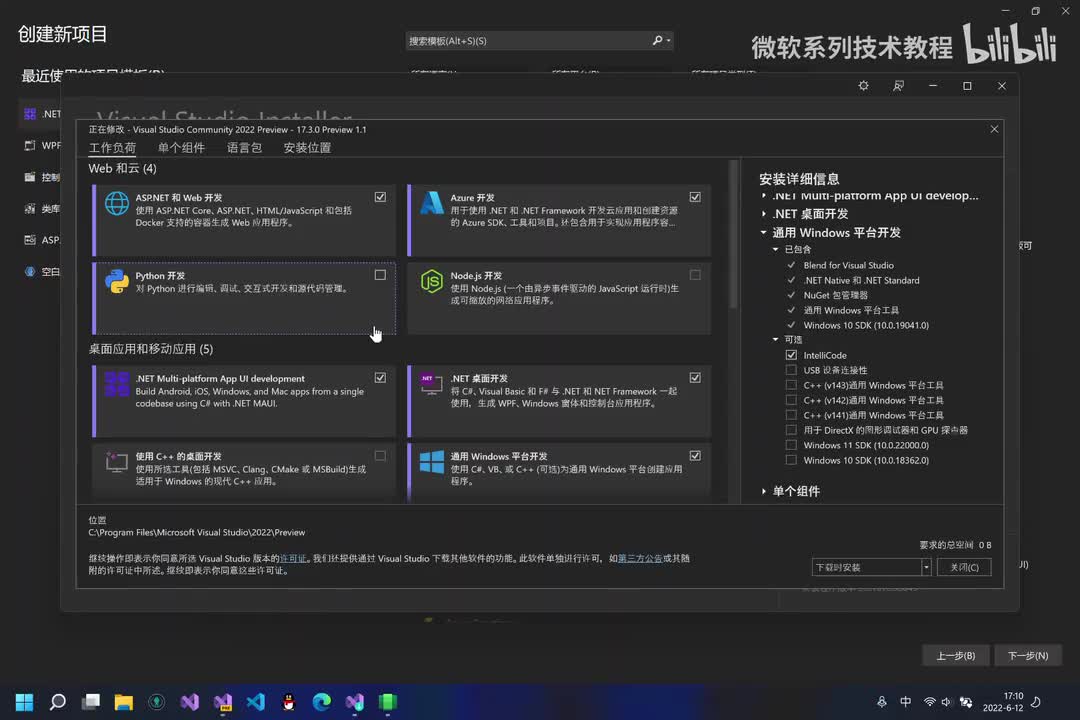Image resolution: width=1080 pixels, height=720 pixels.
Task: Open Microsoft Edge from taskbar
Action: point(322,702)
